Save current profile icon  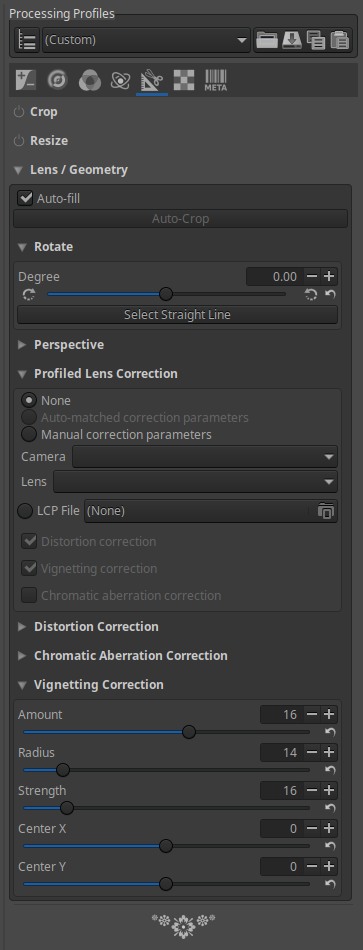291,41
